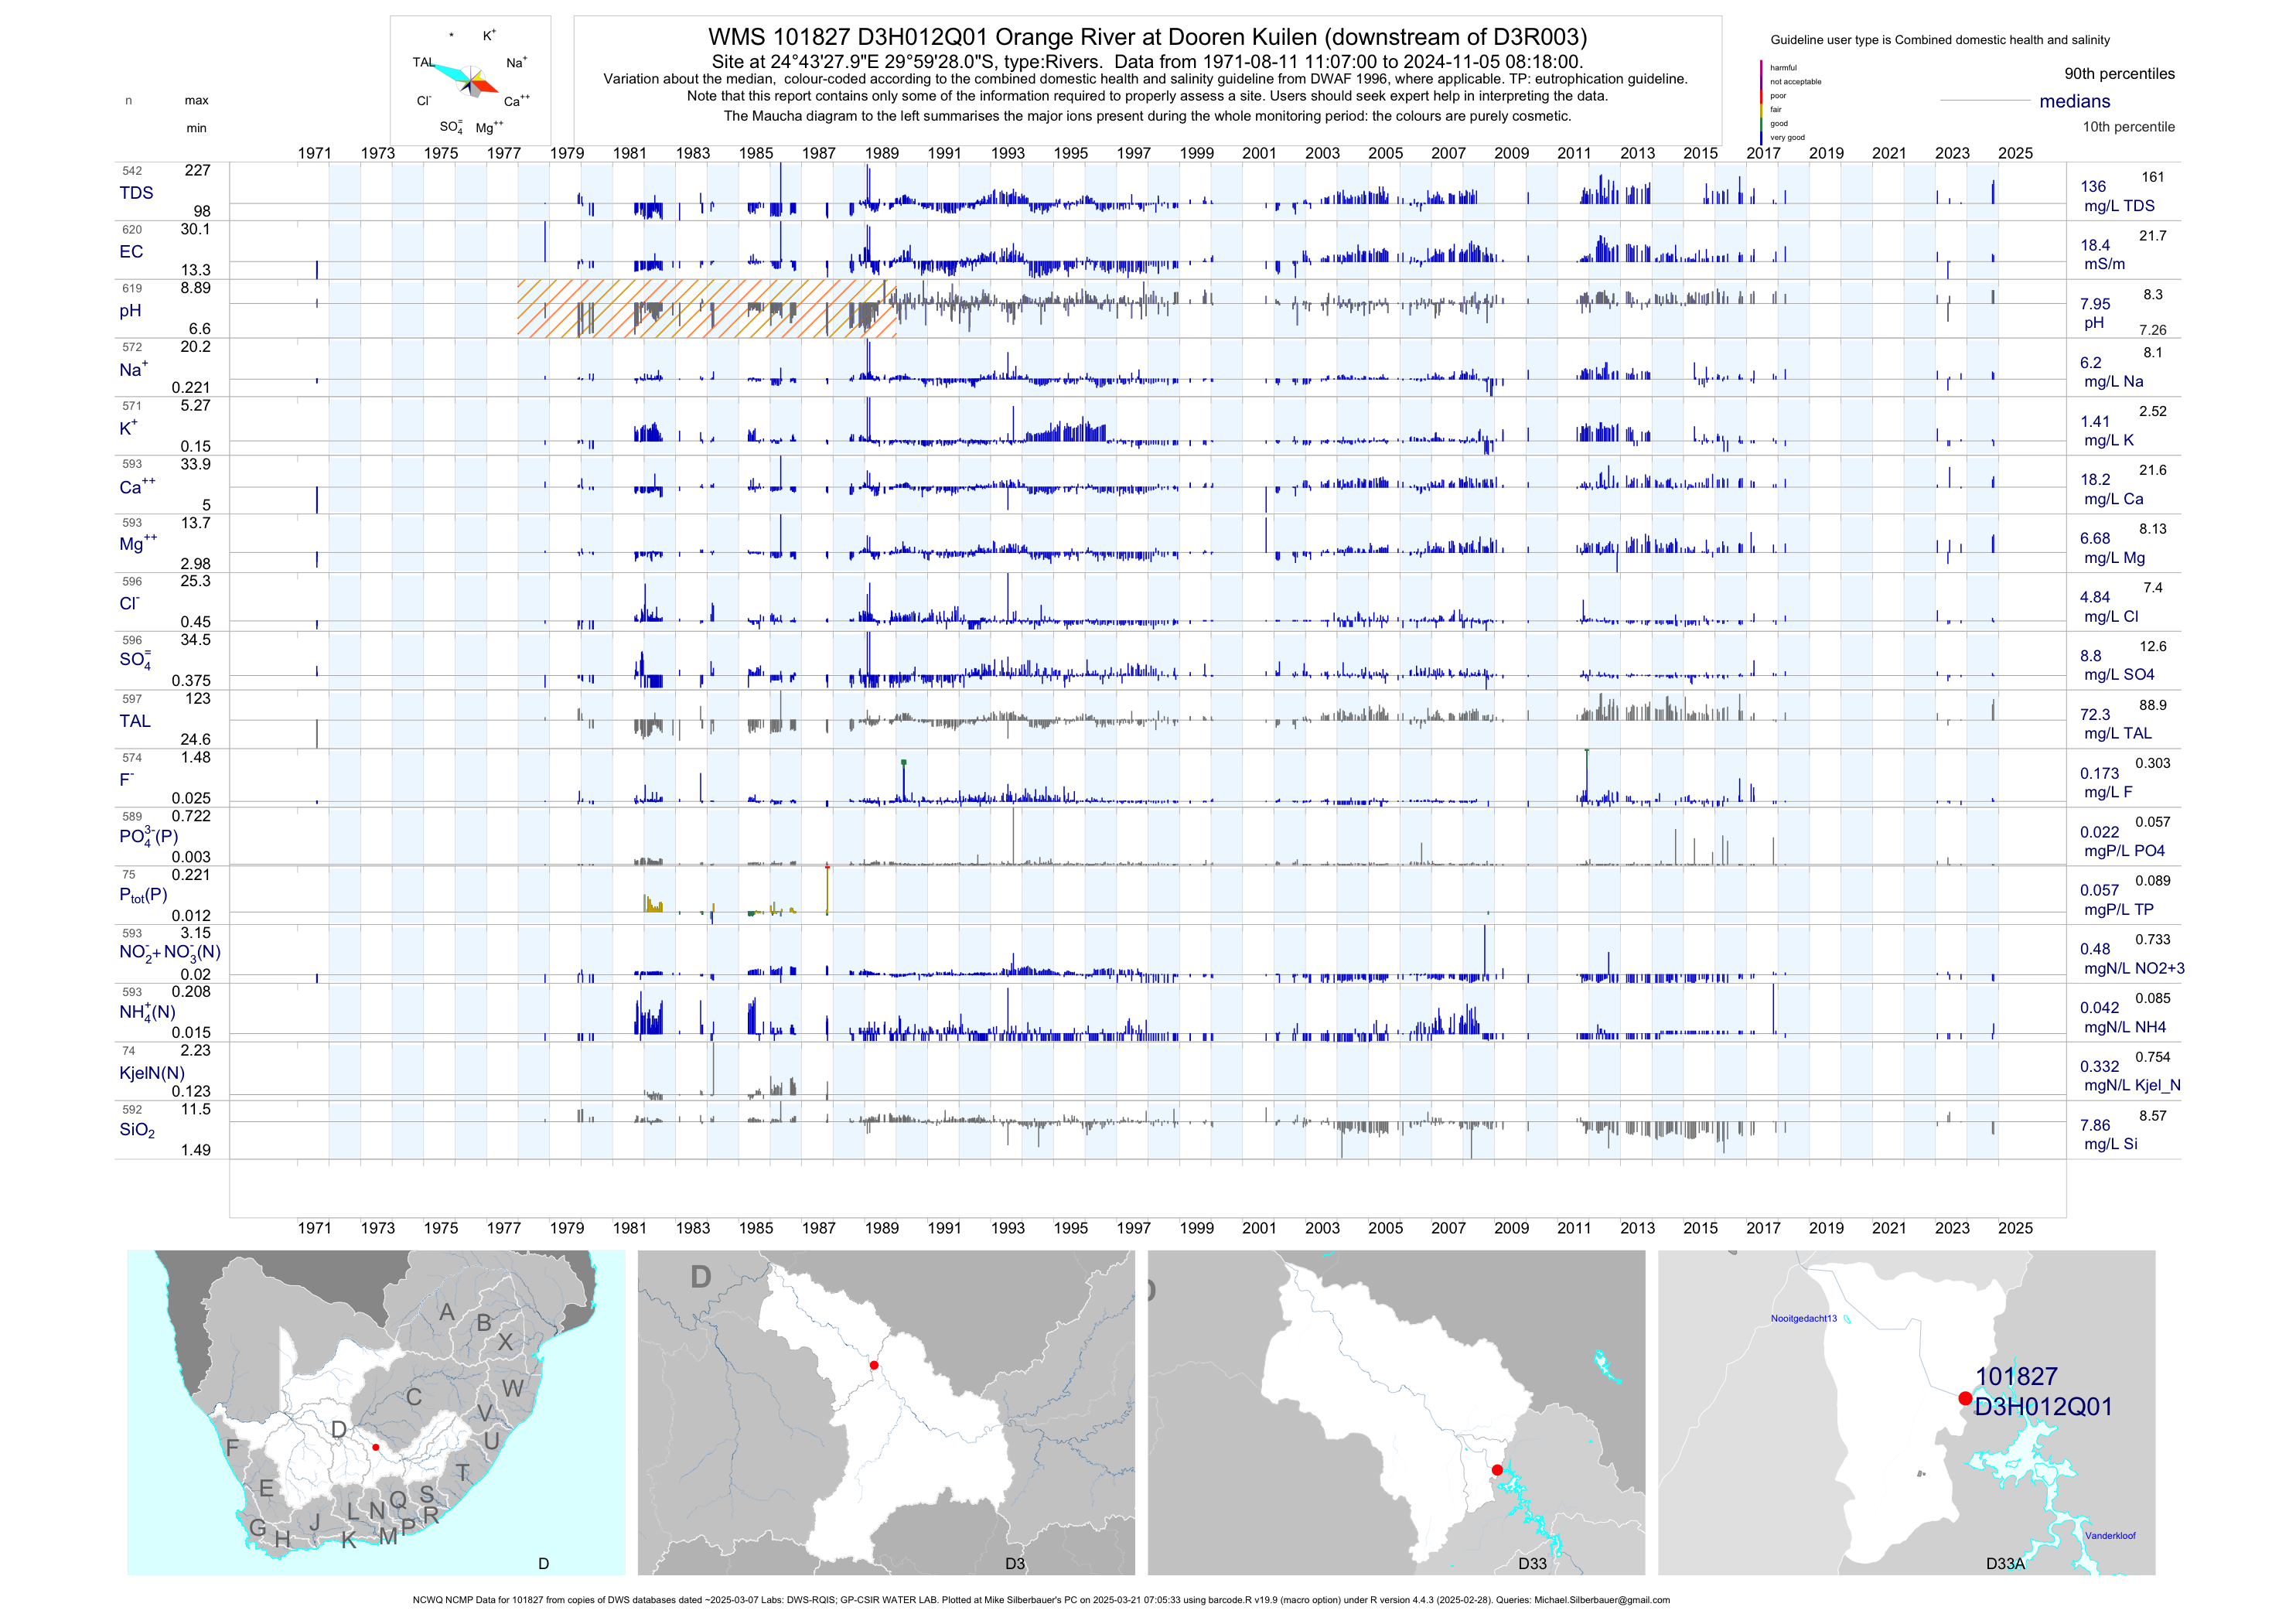Click the guideline colour scale legend bar
Viewport: 2296px width, 1624px height.
click(1762, 102)
